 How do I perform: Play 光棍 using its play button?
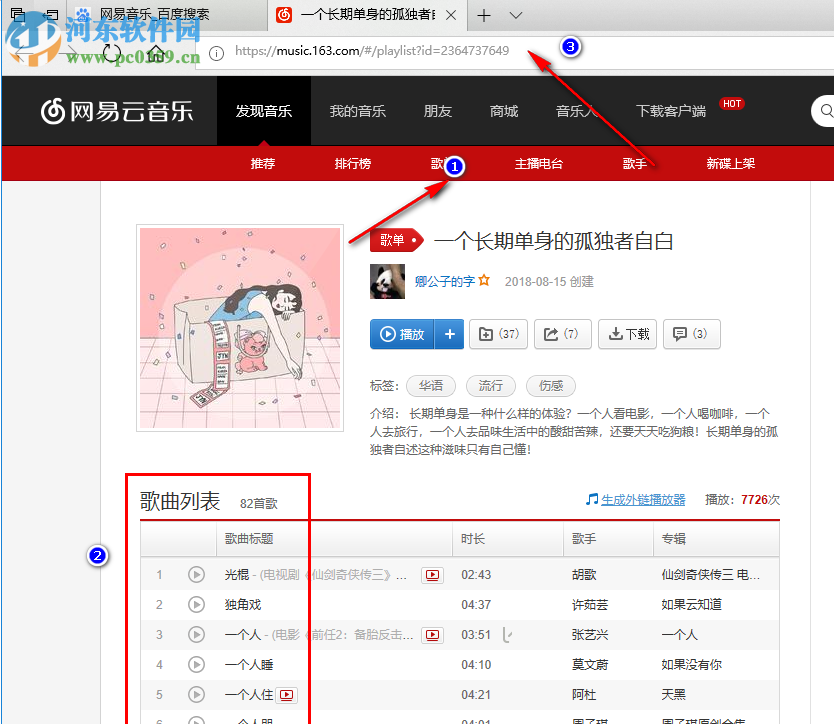pos(196,575)
